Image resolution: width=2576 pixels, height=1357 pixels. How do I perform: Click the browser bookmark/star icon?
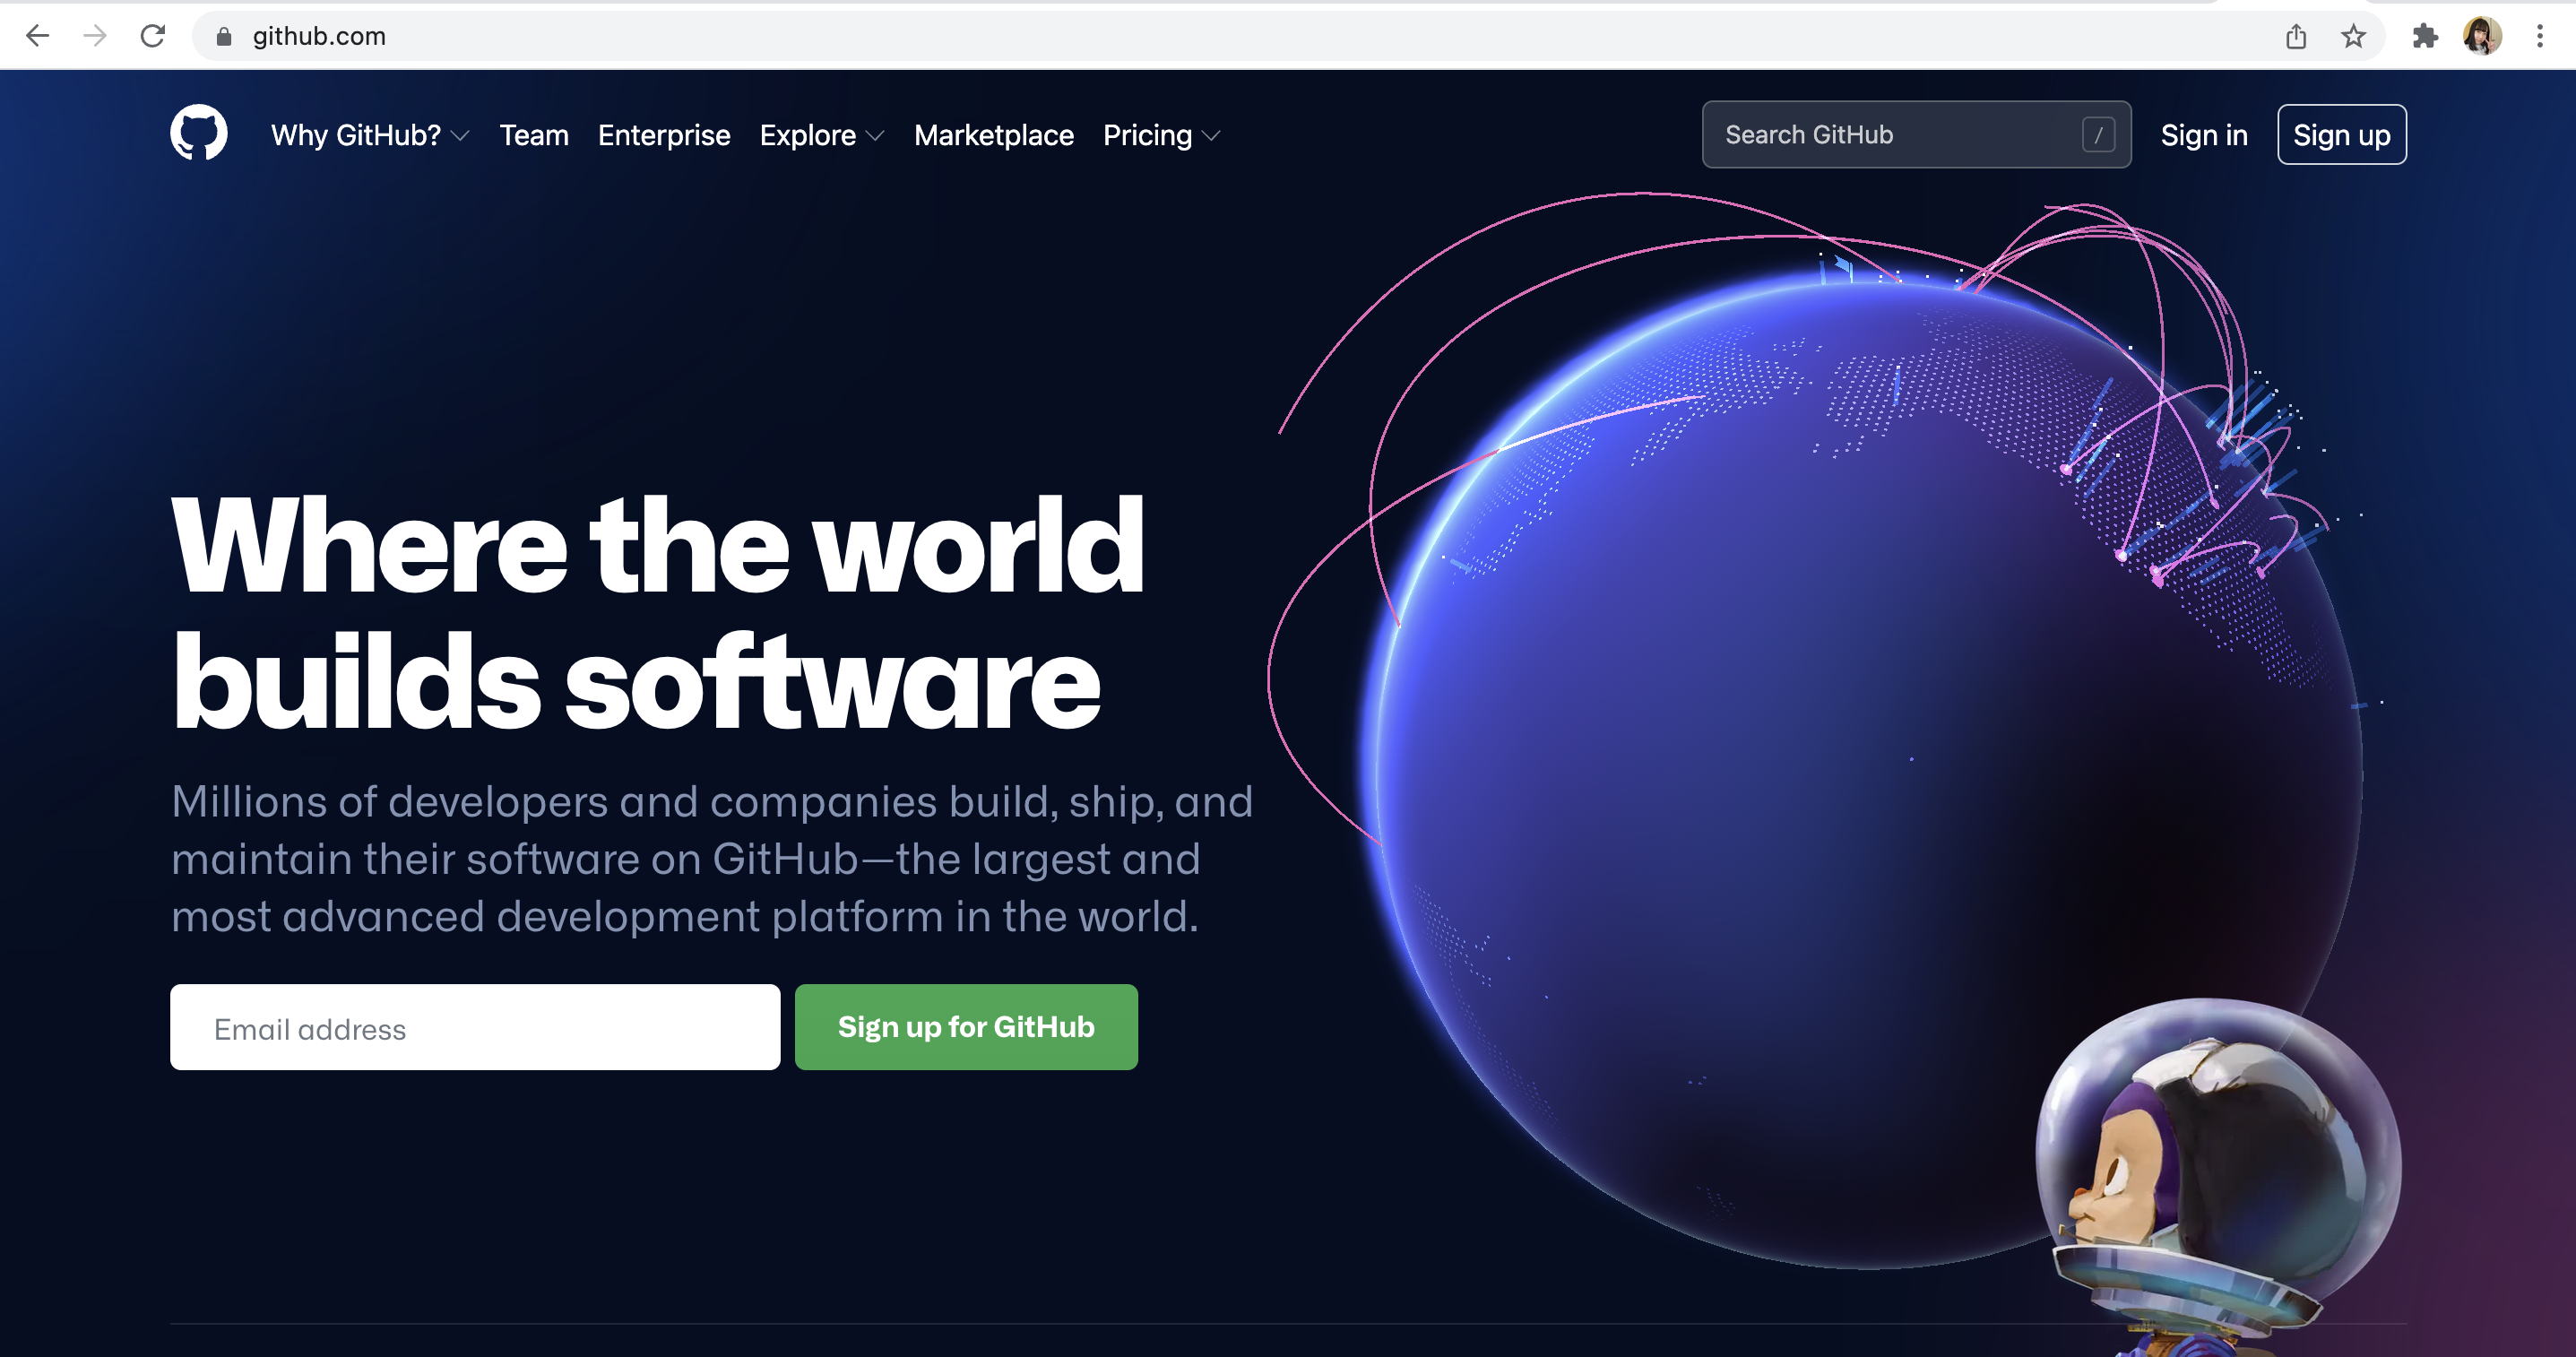[2353, 34]
